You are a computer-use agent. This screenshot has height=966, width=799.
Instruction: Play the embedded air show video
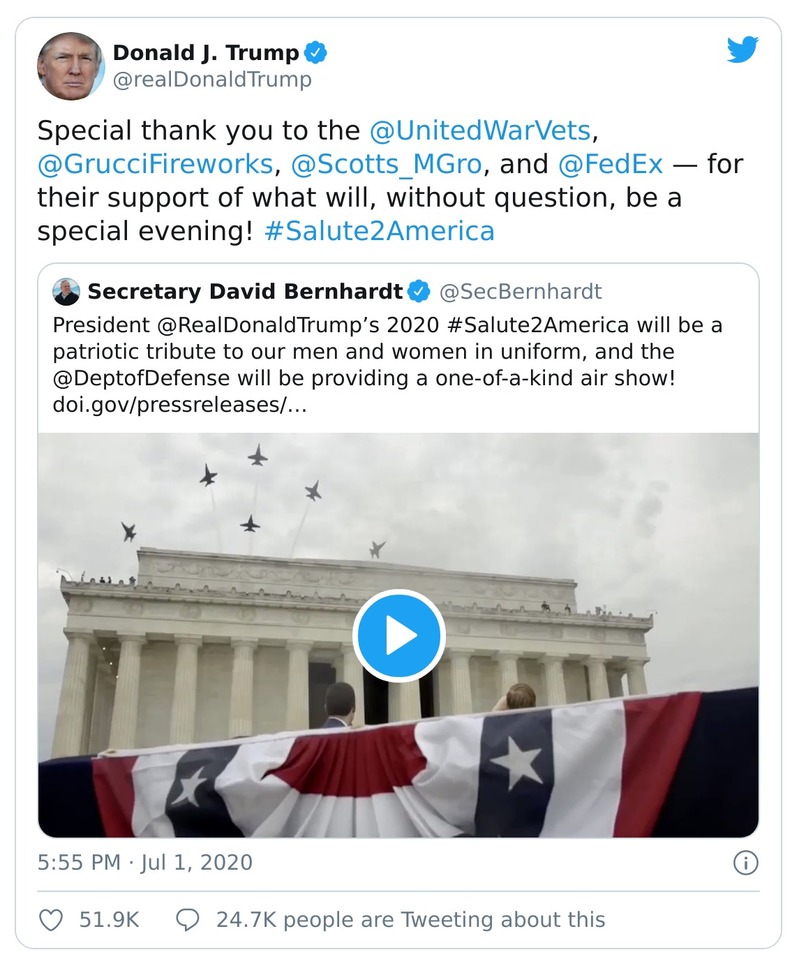(x=398, y=636)
